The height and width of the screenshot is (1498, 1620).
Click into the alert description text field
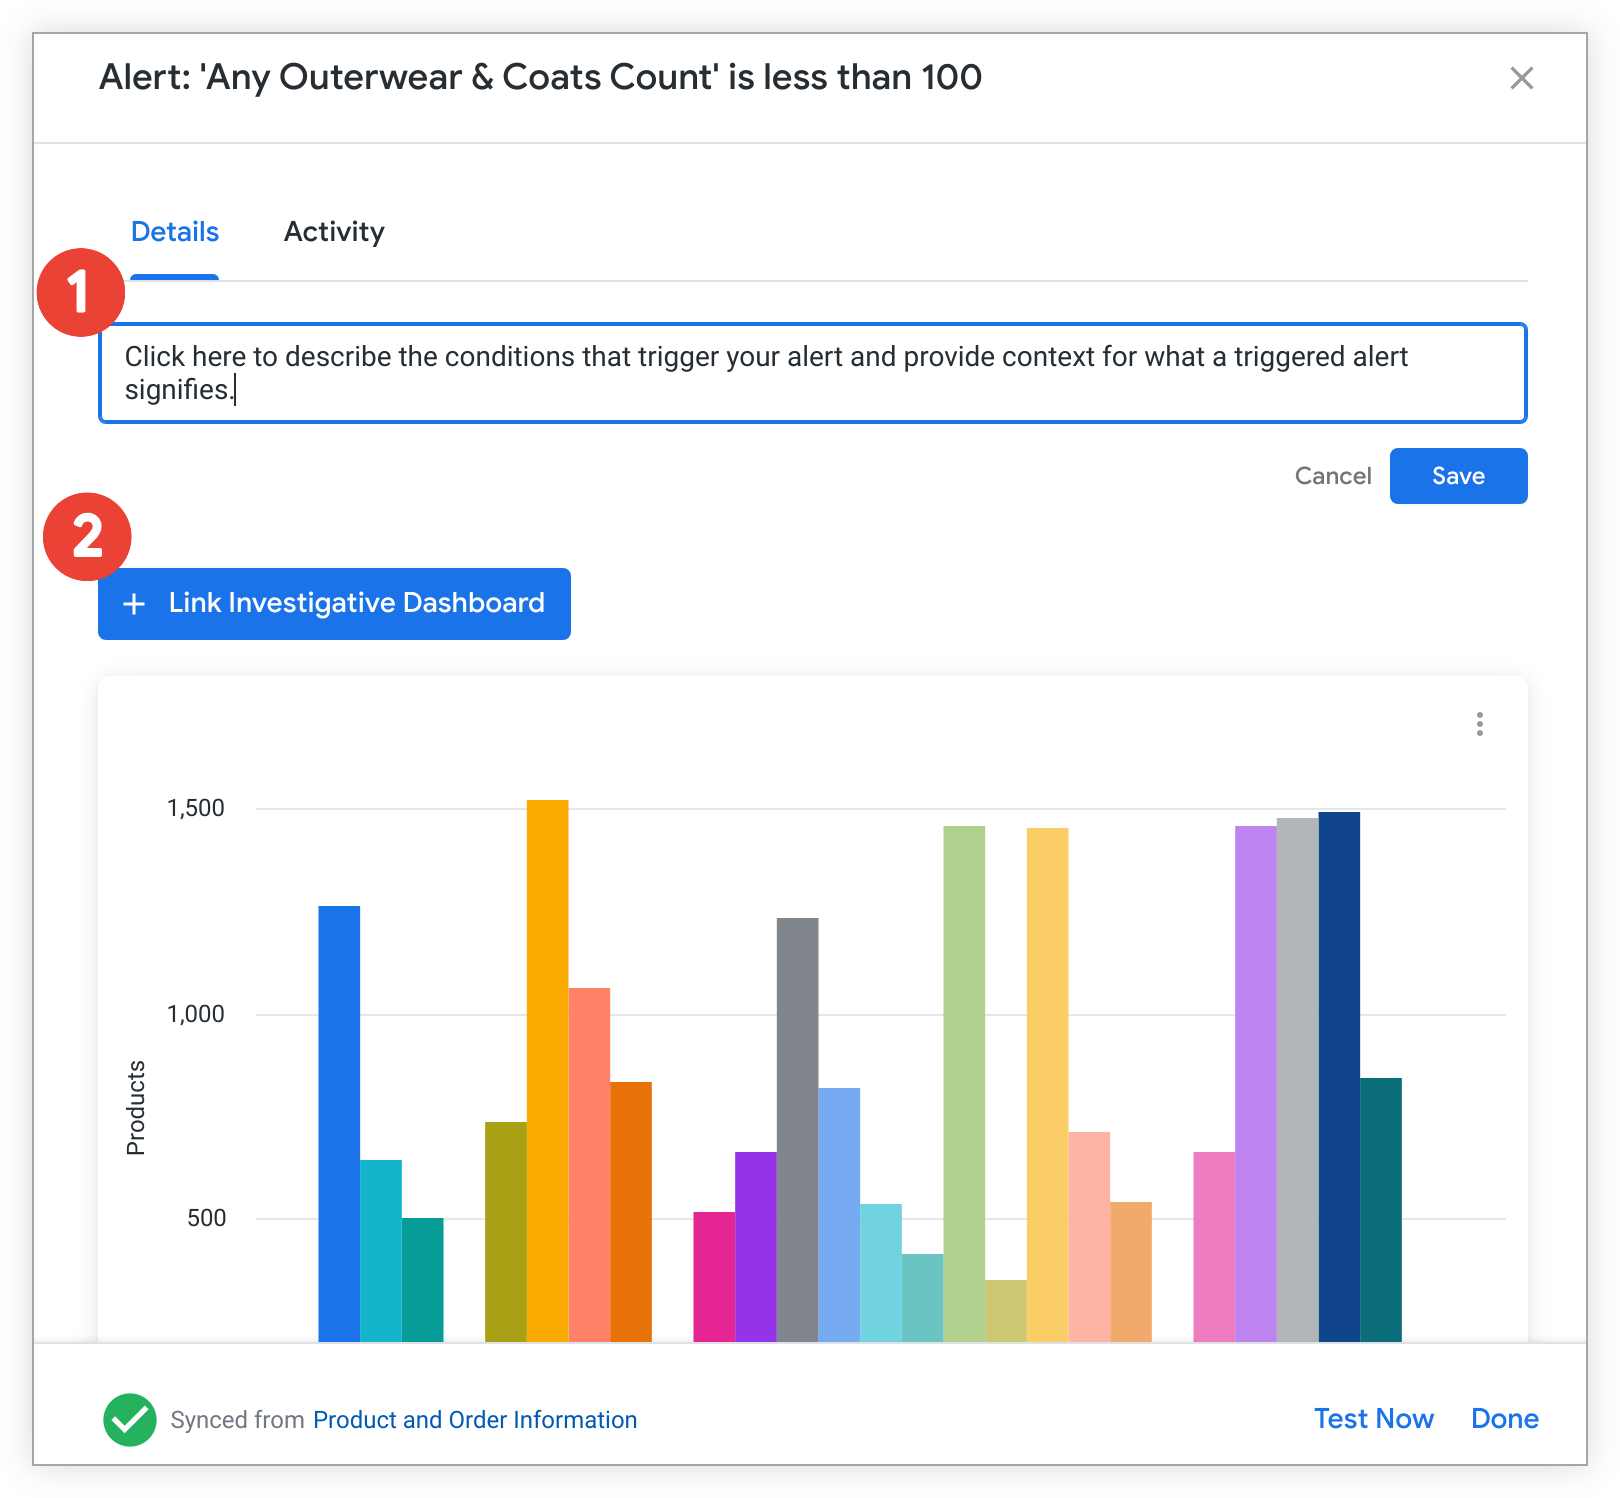point(812,373)
